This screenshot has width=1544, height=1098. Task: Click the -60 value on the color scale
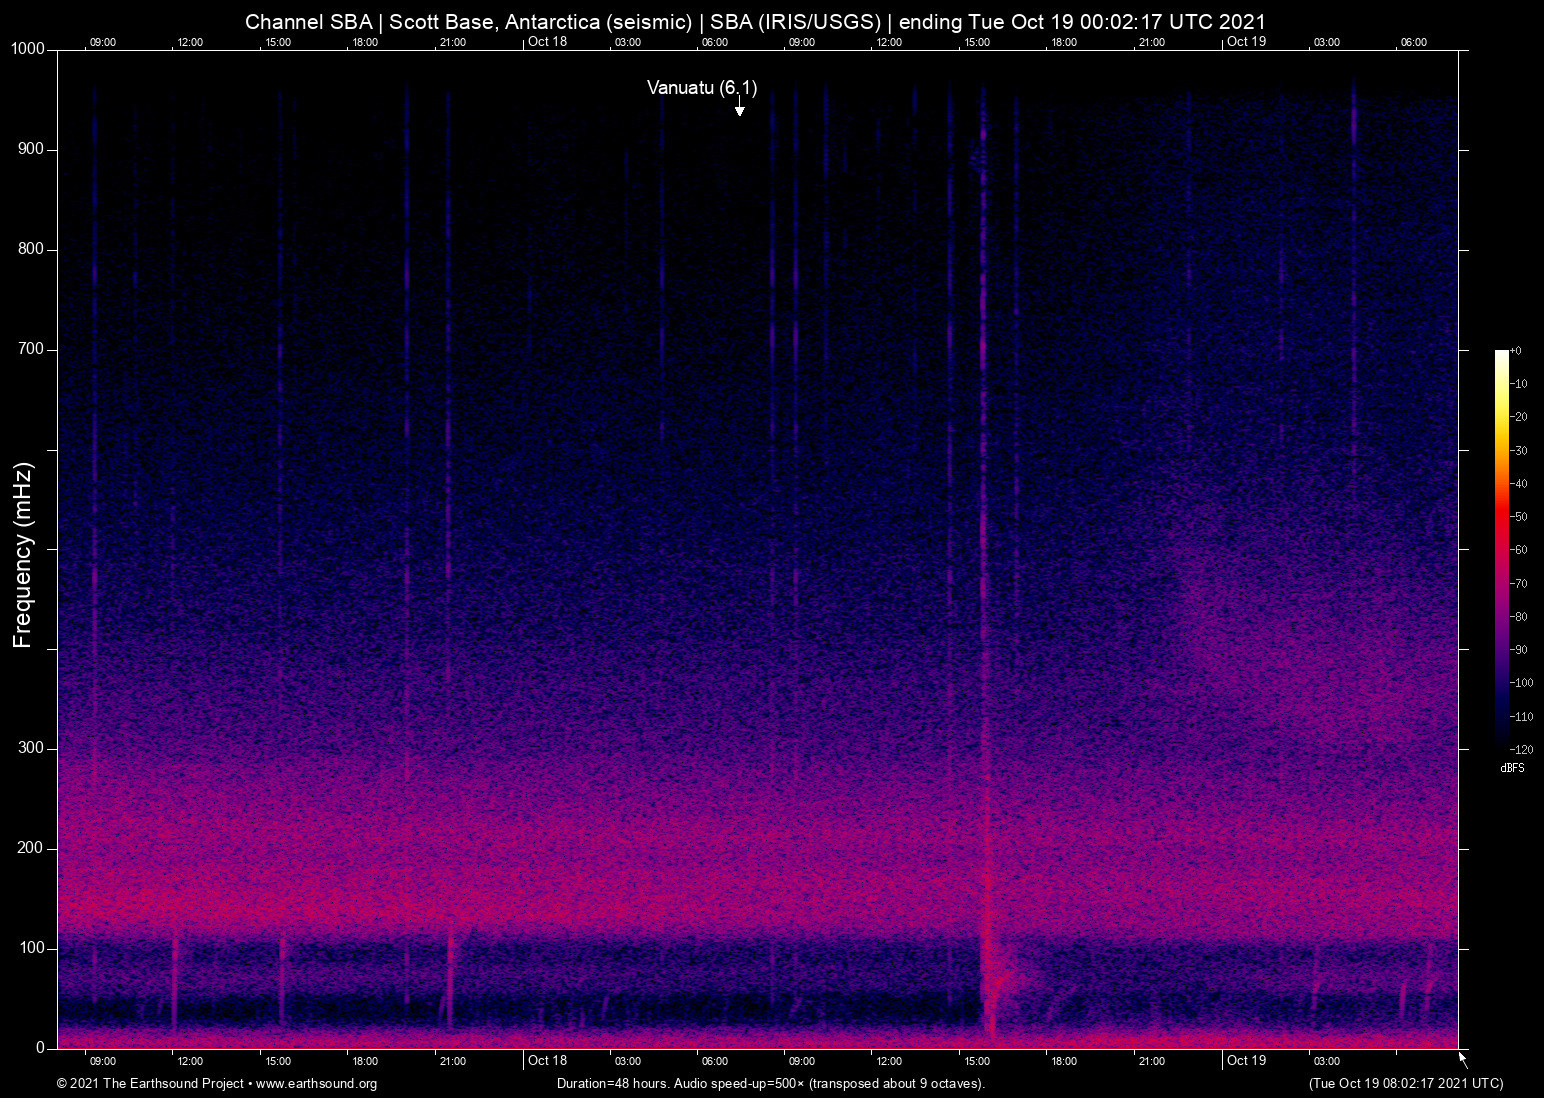tap(1520, 550)
